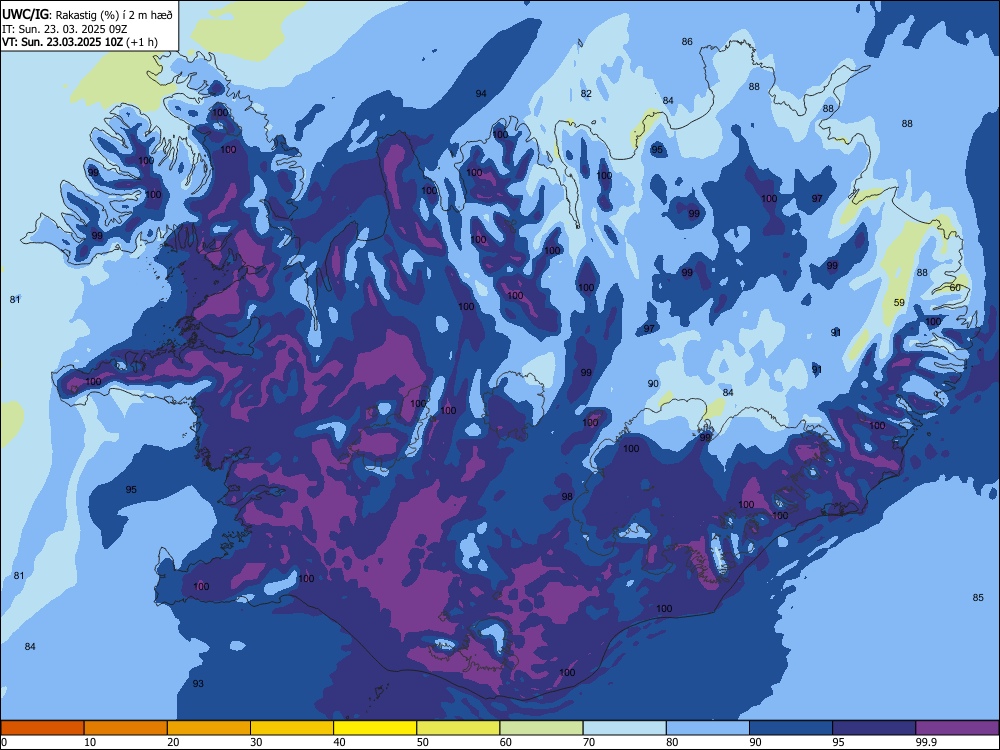Click the '98' humidity value on map
Viewport: 1000px width, 750px height.
pyautogui.click(x=567, y=496)
